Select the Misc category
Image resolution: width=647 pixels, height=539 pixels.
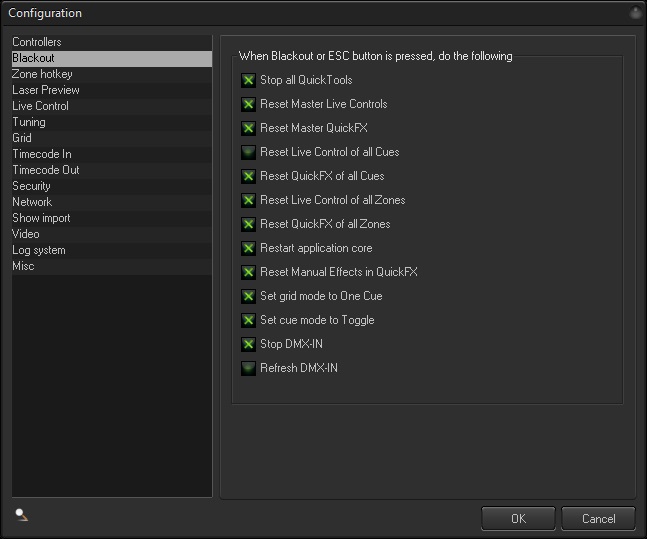click(x=23, y=266)
